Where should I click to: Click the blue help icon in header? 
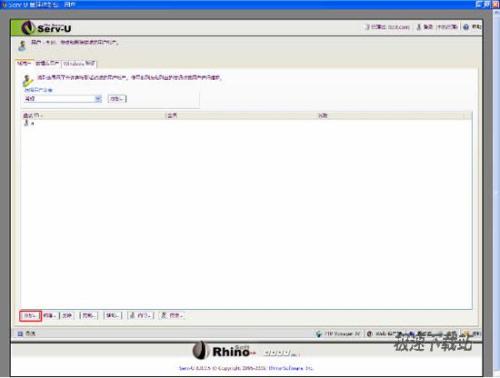(x=466, y=27)
